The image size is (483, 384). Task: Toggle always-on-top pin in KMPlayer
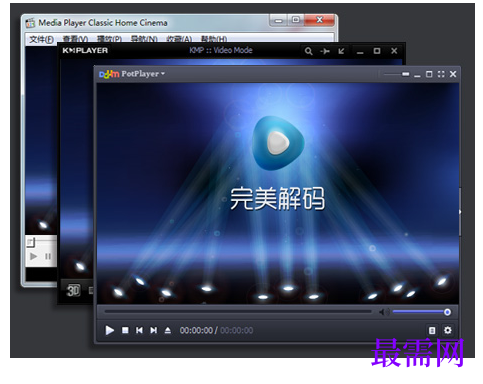click(x=325, y=51)
